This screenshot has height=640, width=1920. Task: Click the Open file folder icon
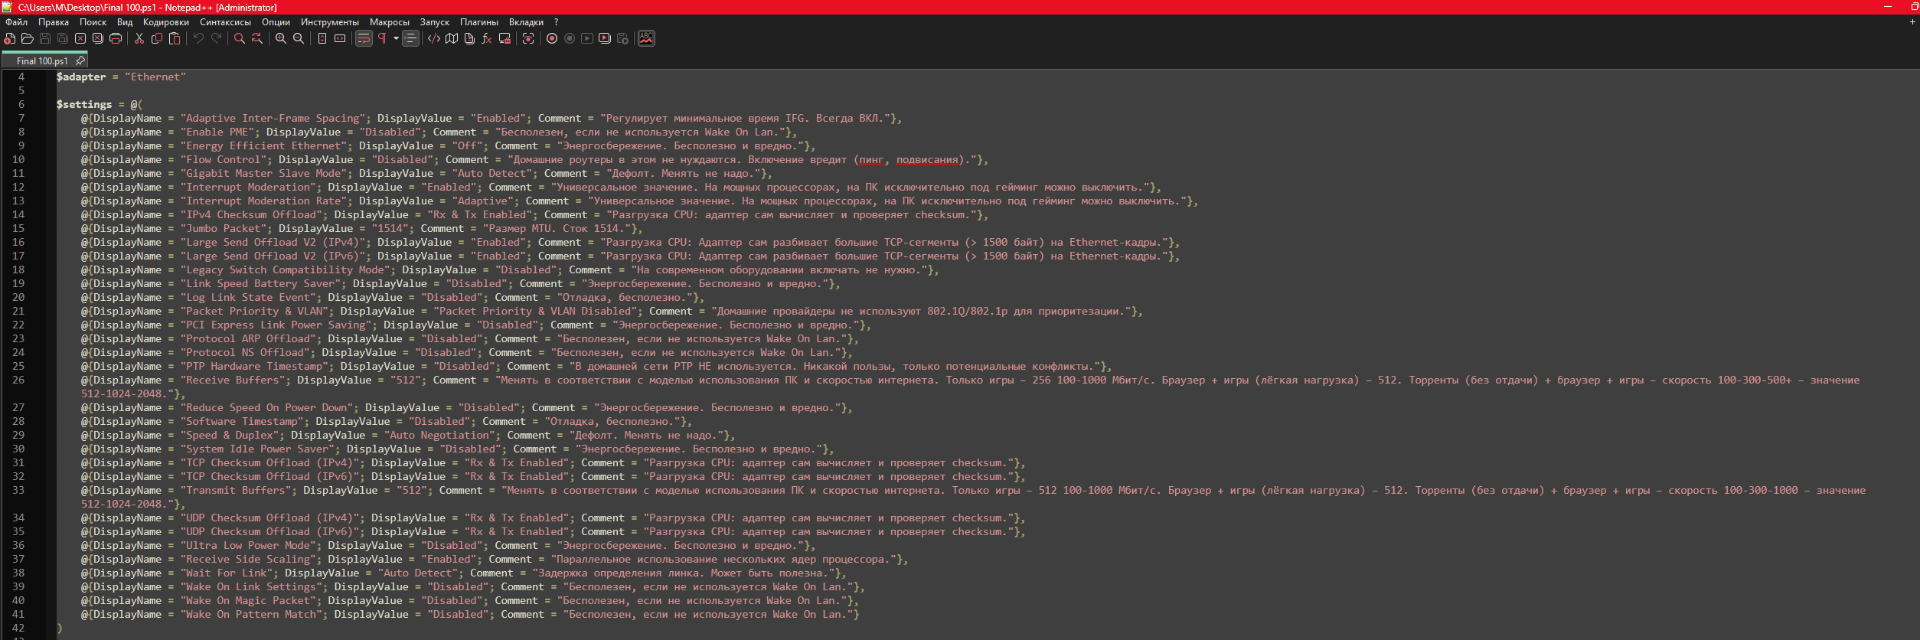28,39
